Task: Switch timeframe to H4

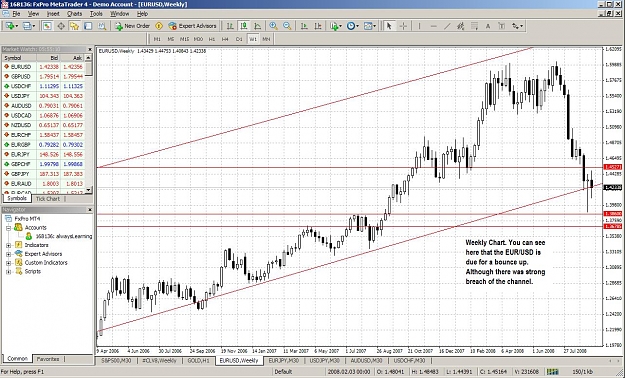Action: coord(225,39)
